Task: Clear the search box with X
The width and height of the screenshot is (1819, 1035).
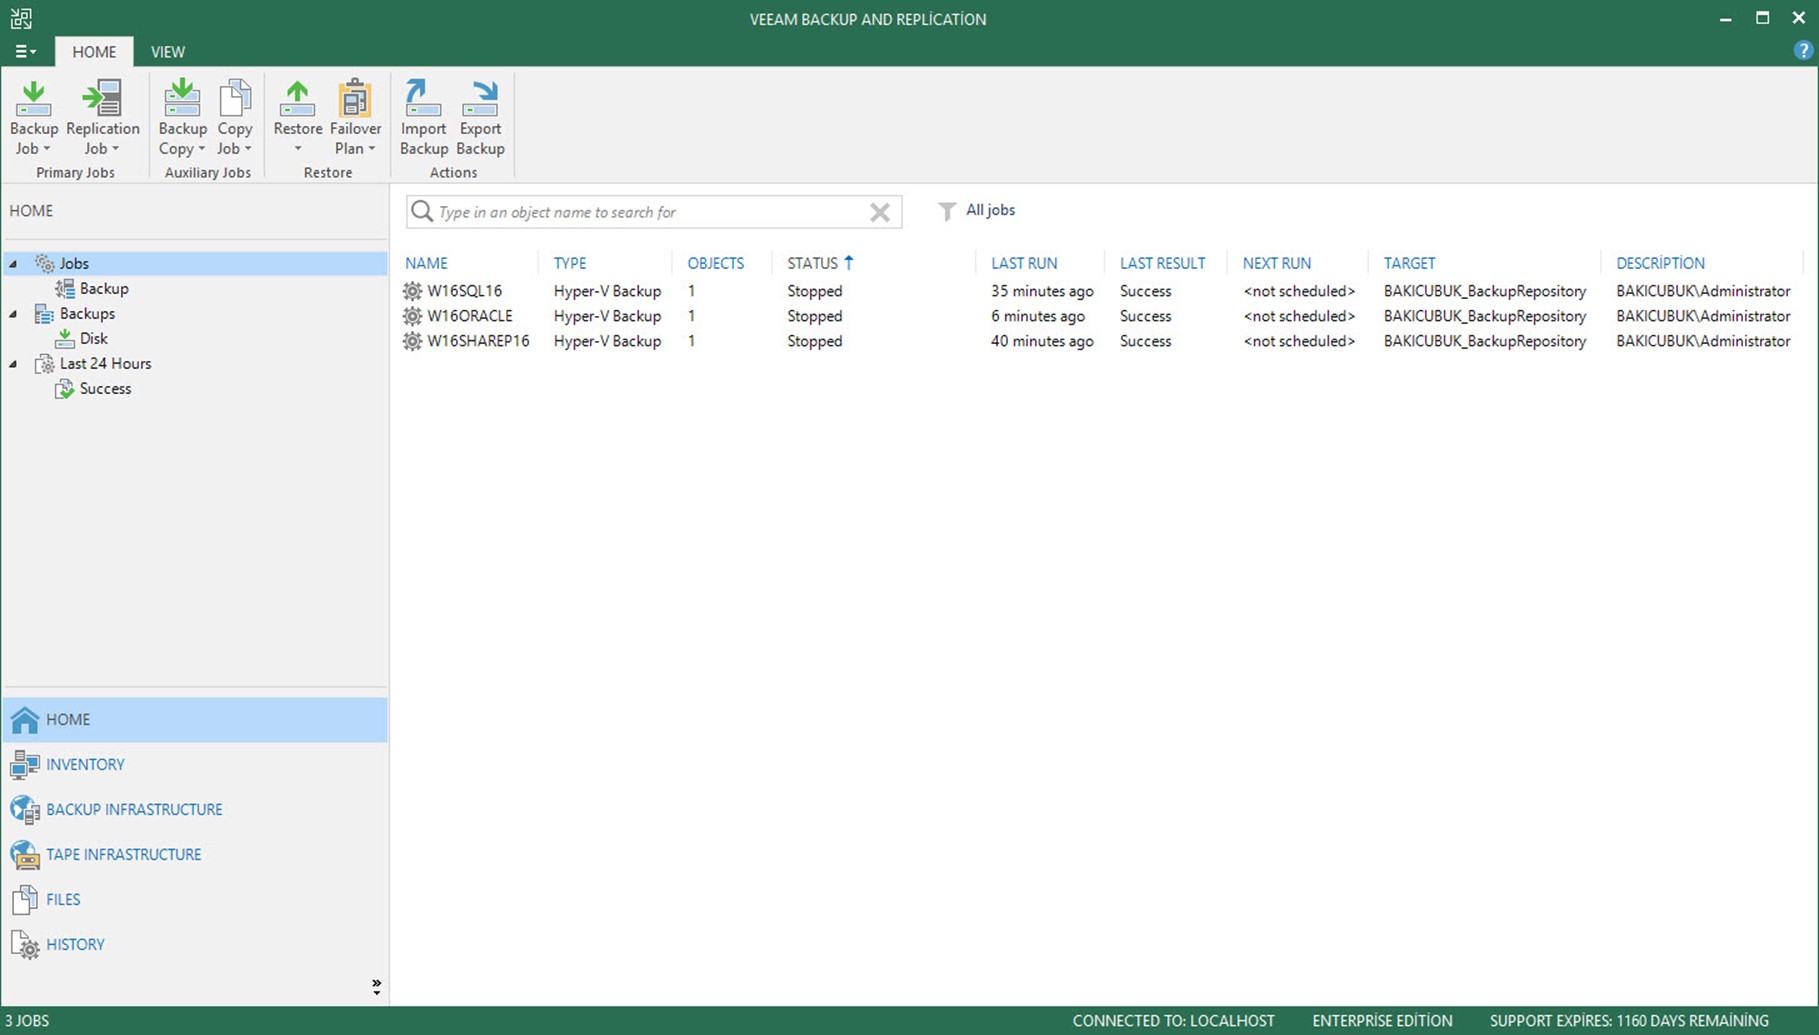Action: (880, 212)
